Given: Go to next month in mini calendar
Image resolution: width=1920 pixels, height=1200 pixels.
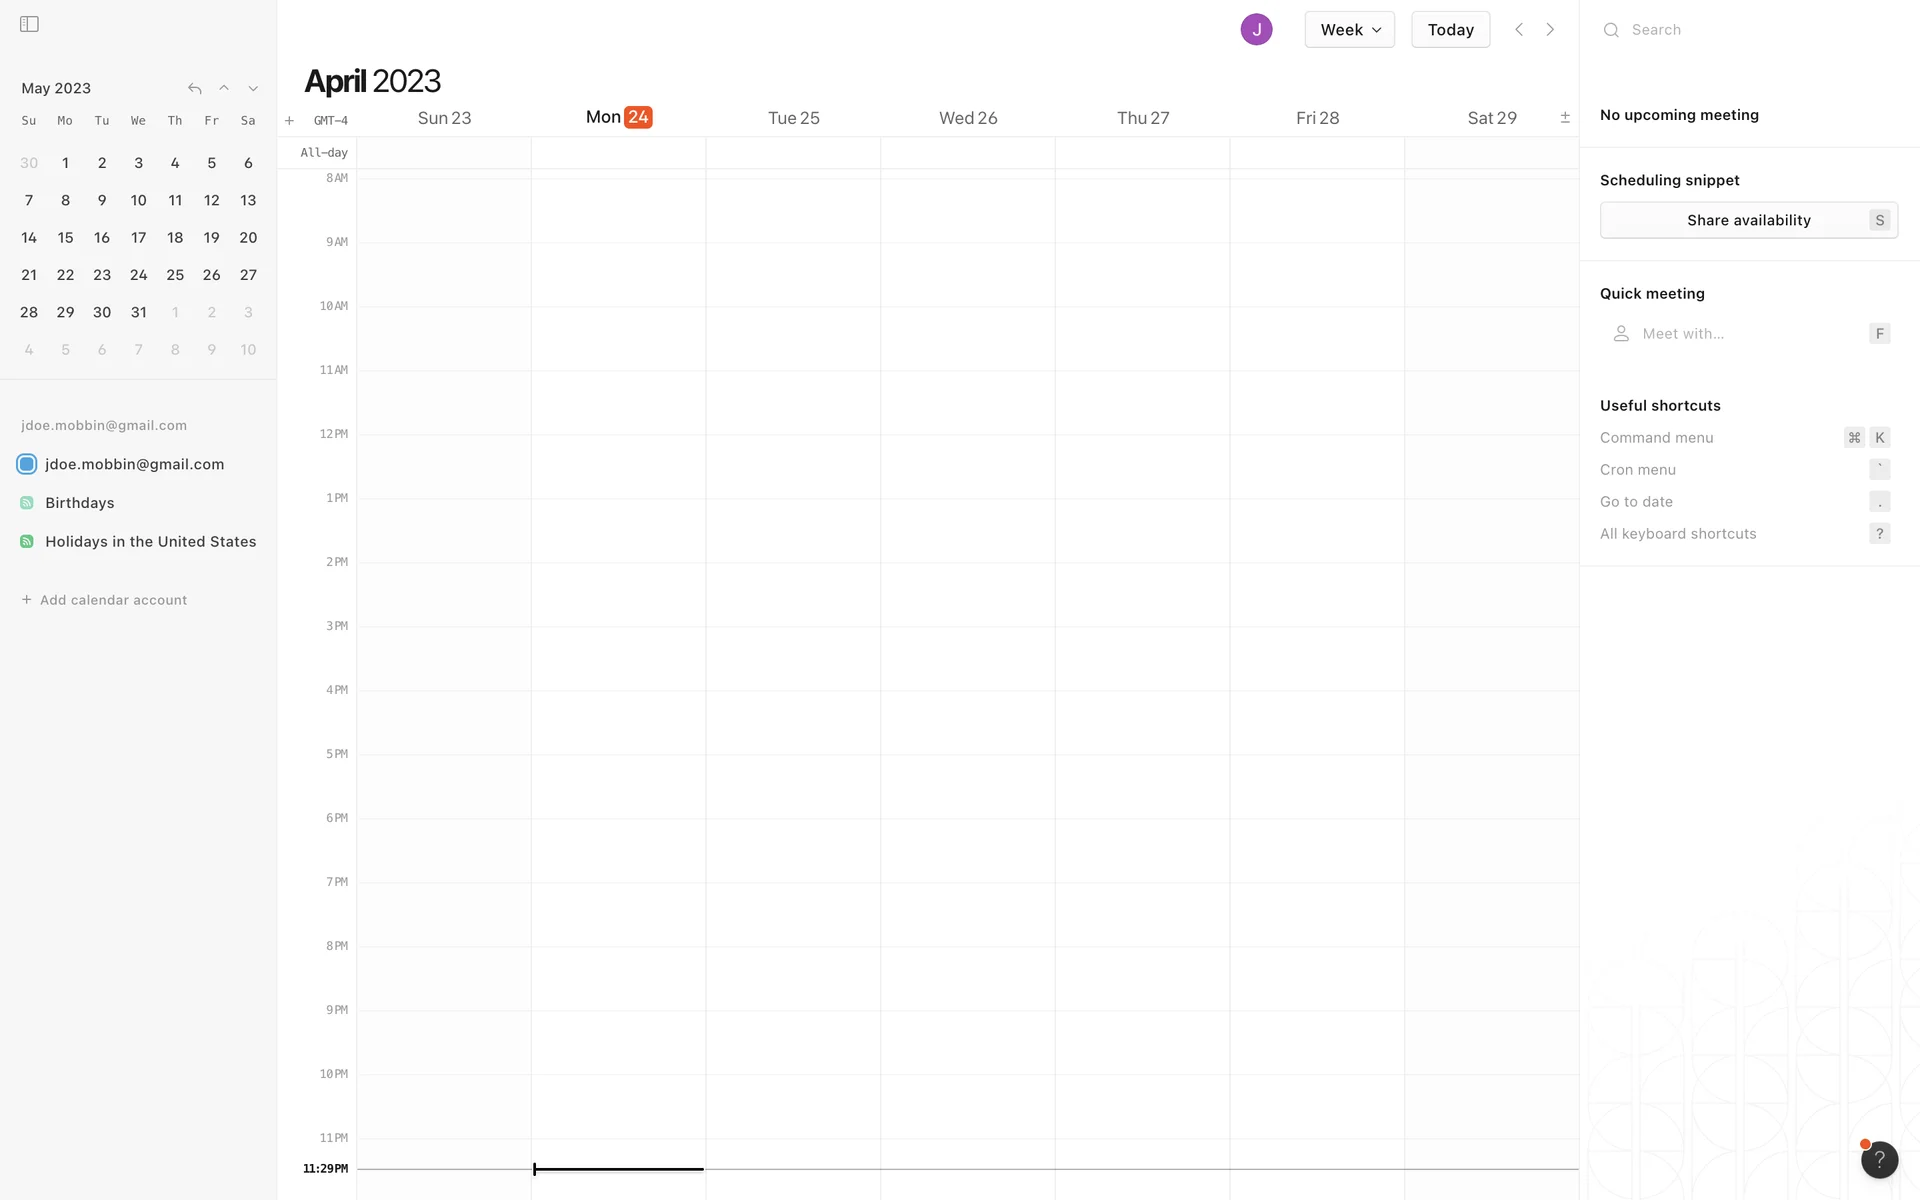Looking at the screenshot, I should pyautogui.click(x=253, y=89).
